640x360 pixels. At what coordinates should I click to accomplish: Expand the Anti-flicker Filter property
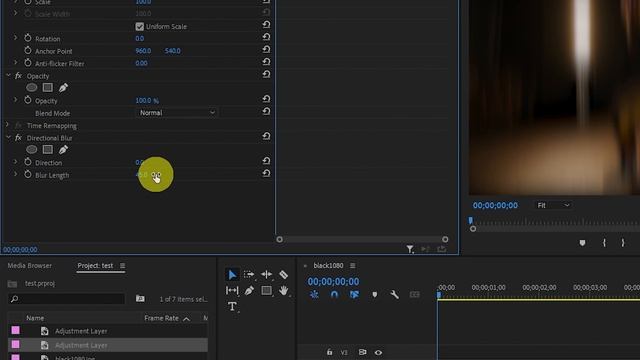16,62
